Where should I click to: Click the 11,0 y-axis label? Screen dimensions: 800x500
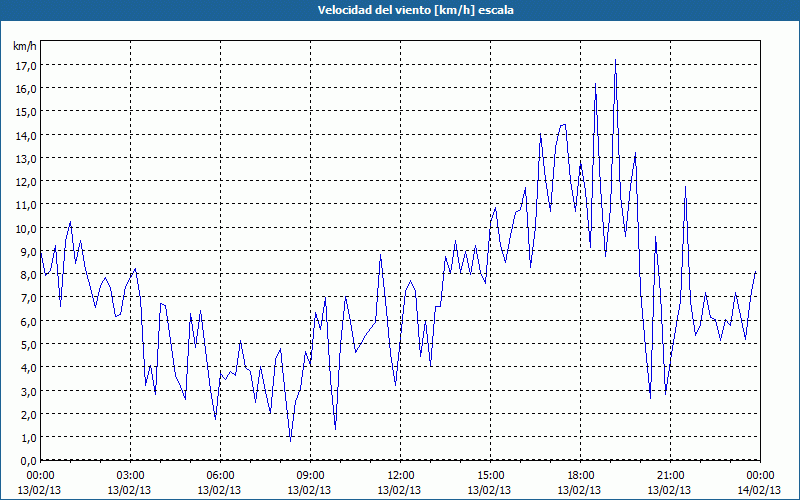click(26, 205)
